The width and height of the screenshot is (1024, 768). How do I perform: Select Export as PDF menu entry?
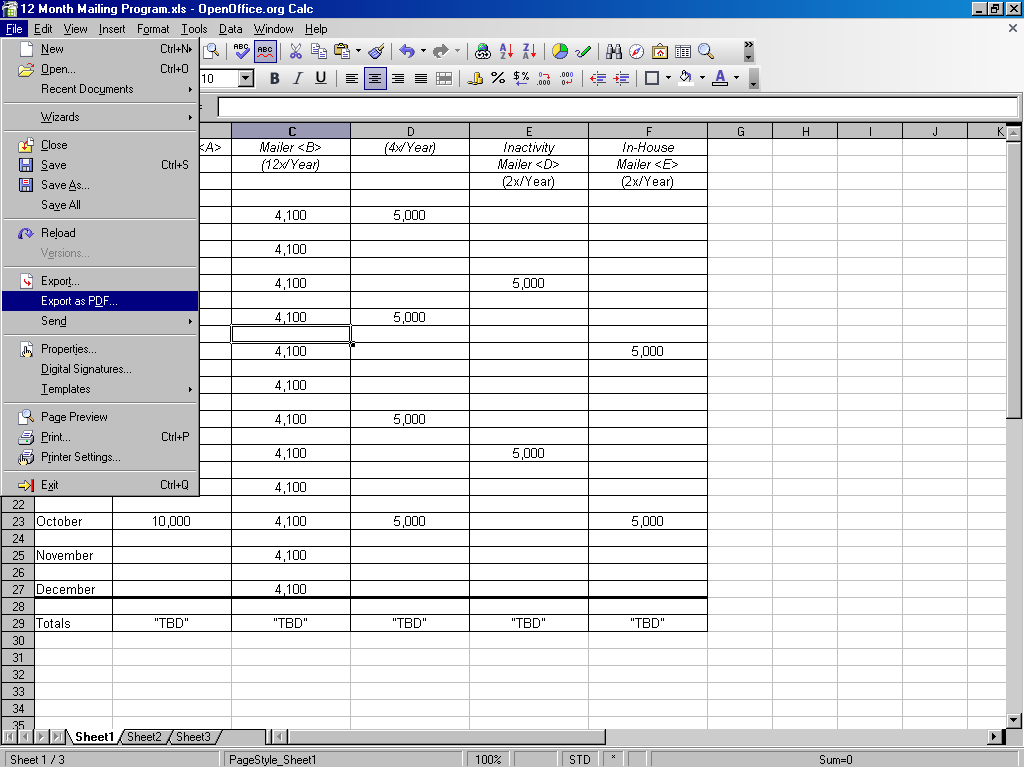(x=79, y=301)
